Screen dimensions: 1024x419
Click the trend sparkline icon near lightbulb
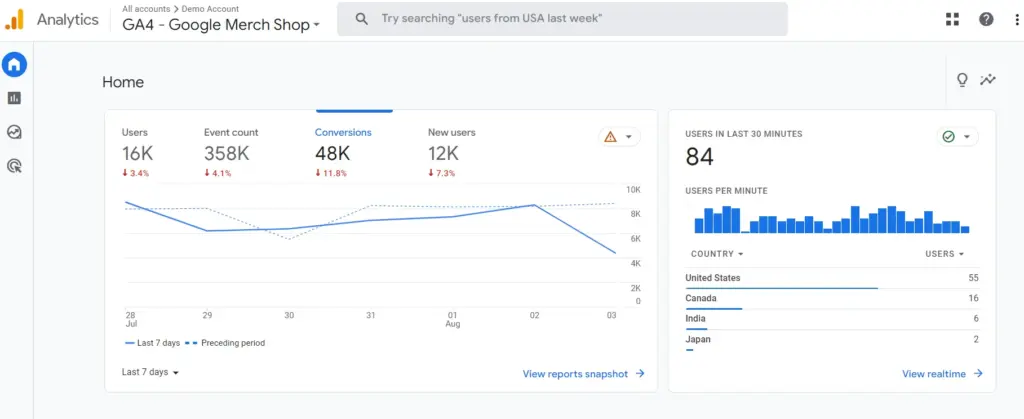coord(988,80)
